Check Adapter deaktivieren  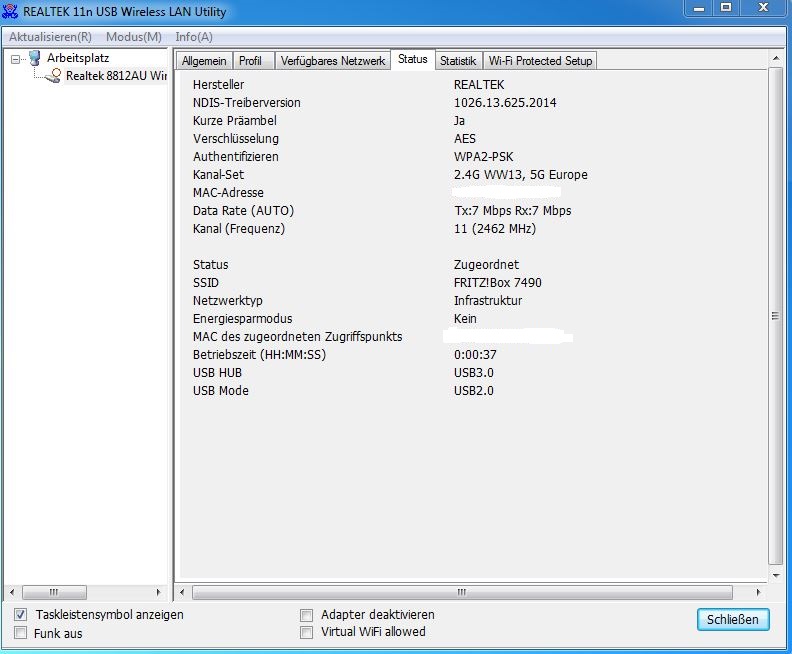(306, 615)
